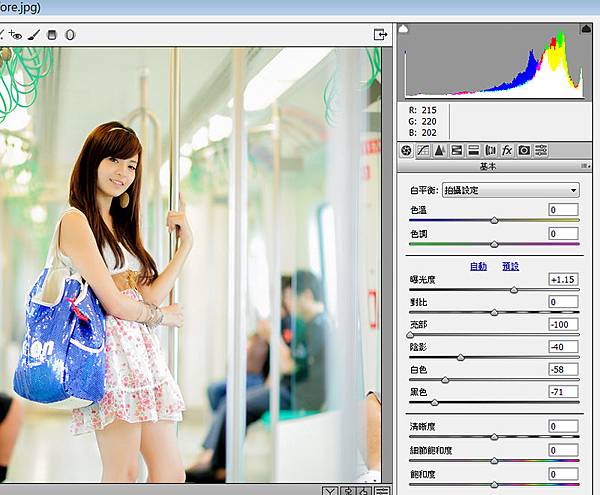The width and height of the screenshot is (600, 495).
Task: Click the 白色 whites value field
Action: [x=563, y=370]
